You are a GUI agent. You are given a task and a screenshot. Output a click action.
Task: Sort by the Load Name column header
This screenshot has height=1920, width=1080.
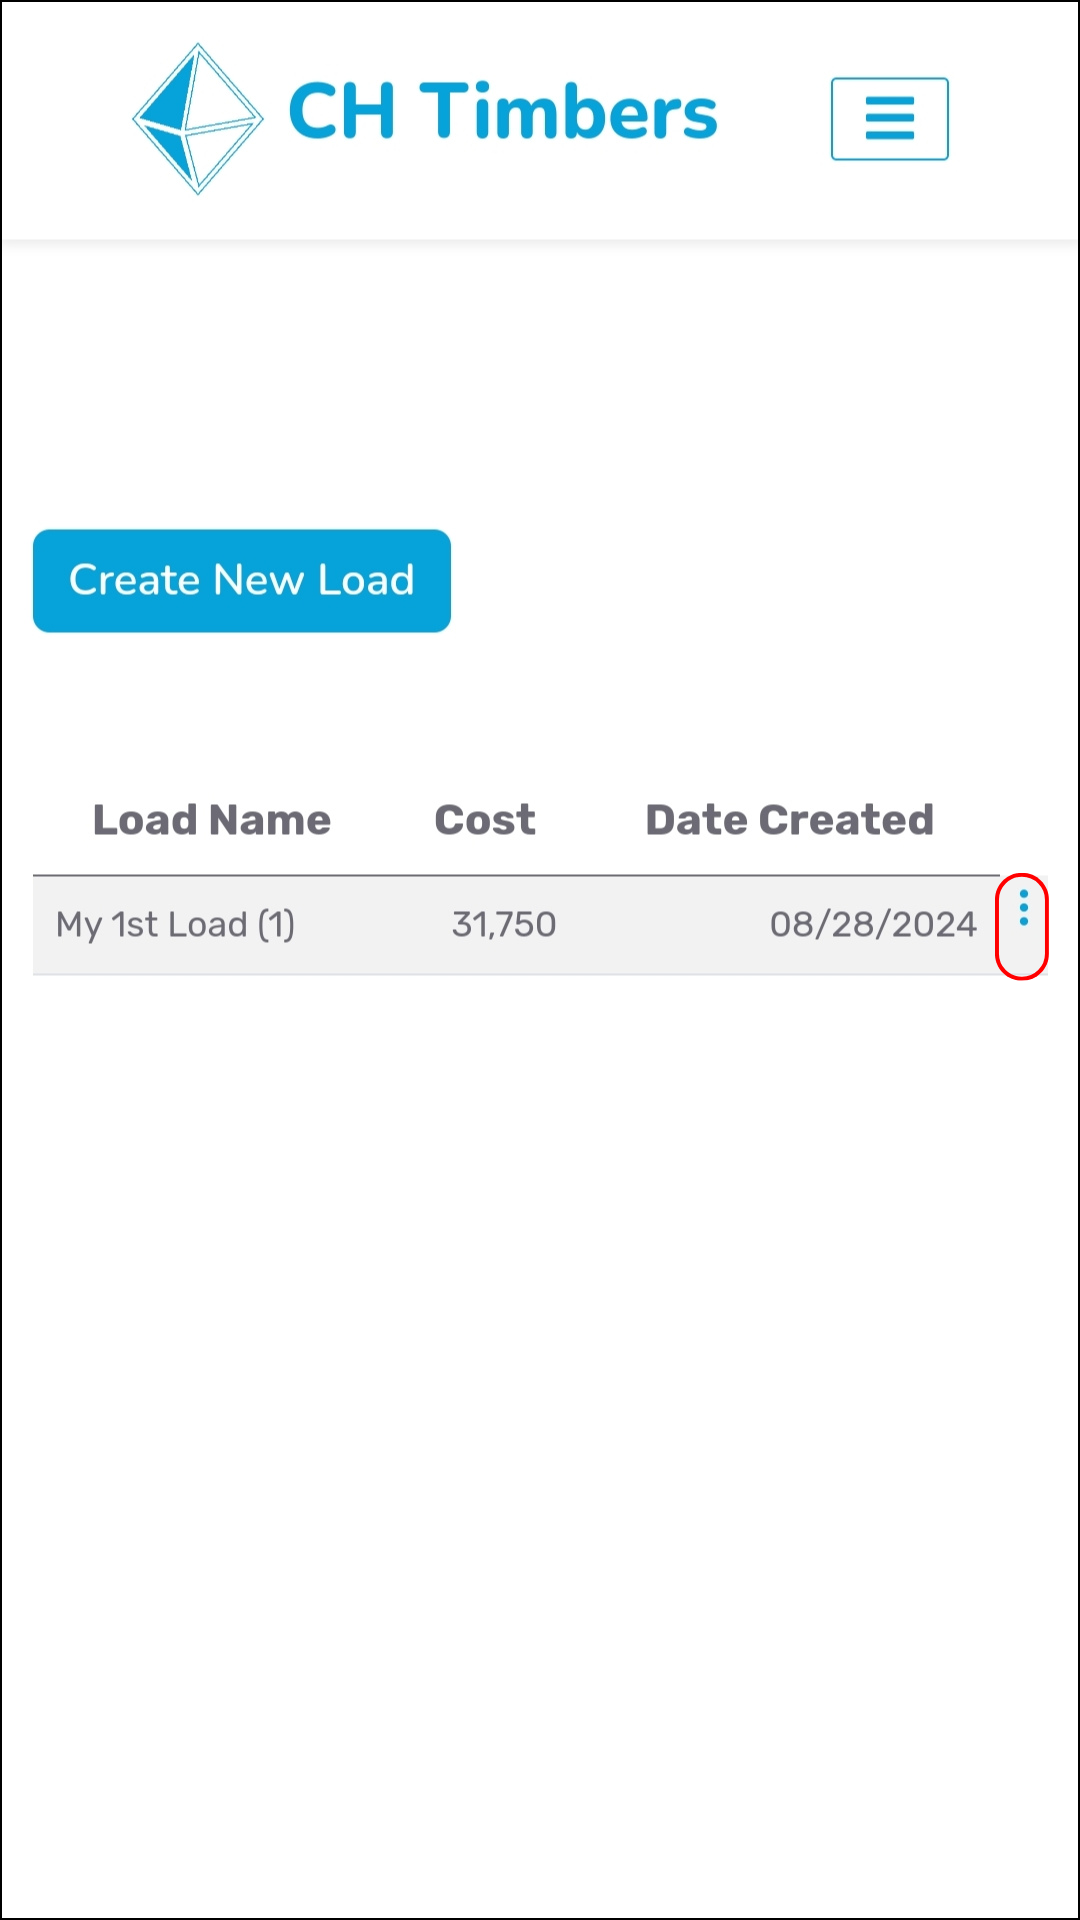[212, 820]
